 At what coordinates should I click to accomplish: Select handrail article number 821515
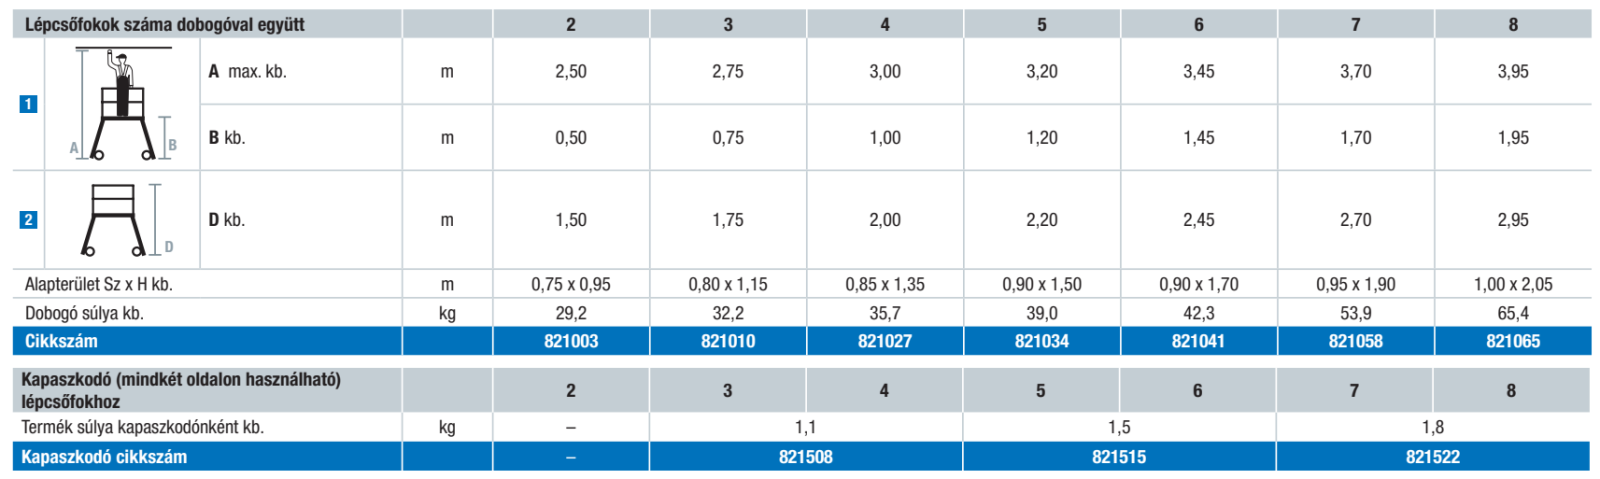(1119, 457)
